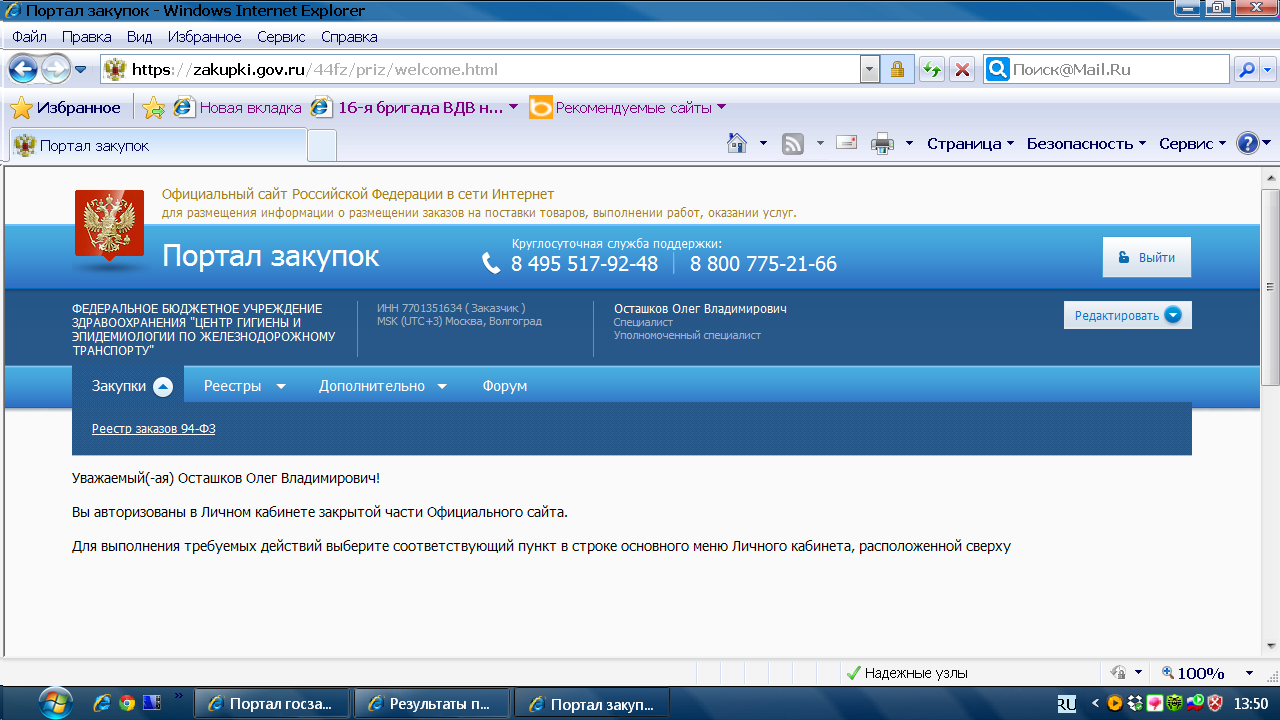
Task: Click the security lock icon in address bar
Action: pos(897,69)
